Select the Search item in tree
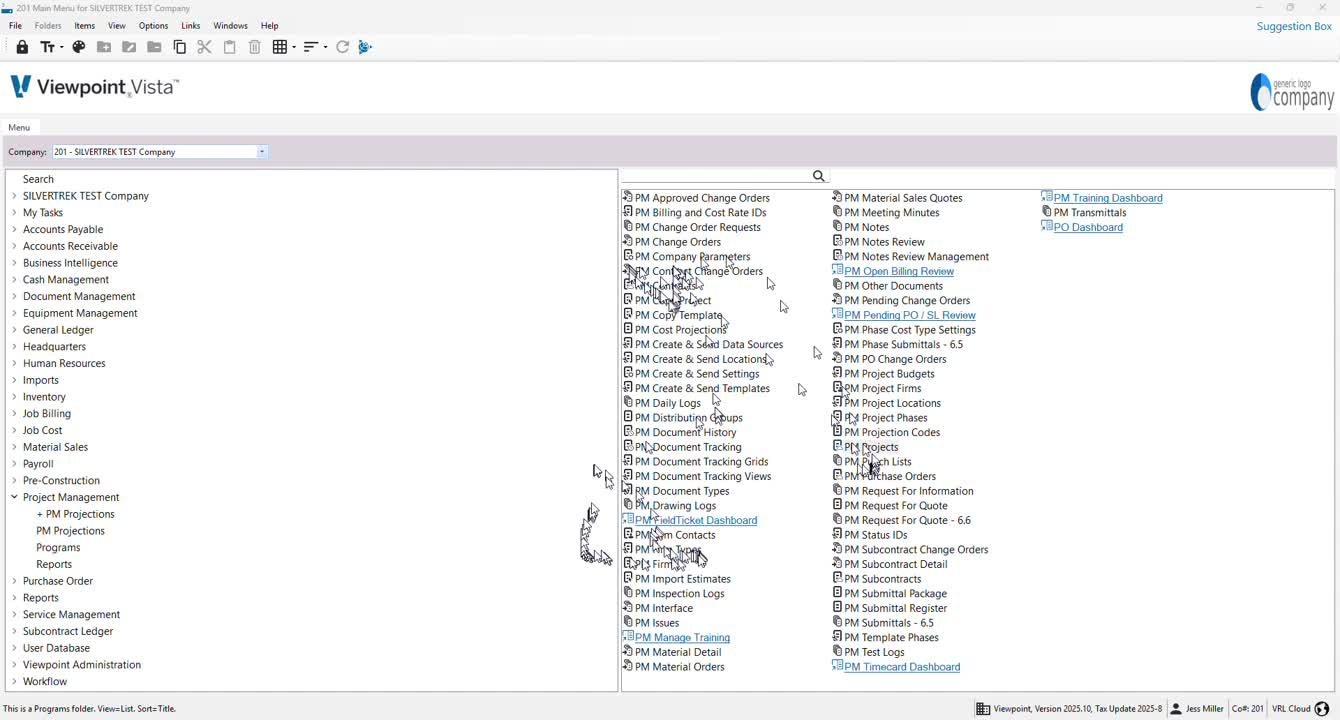 [x=38, y=179]
